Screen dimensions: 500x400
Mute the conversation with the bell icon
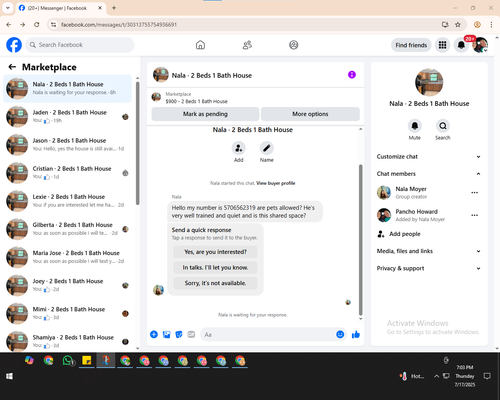415,126
